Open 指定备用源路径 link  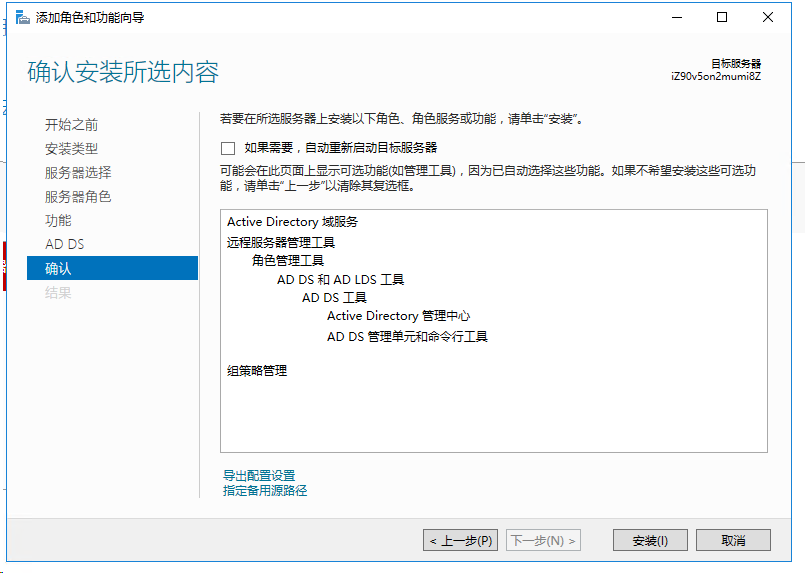point(265,490)
